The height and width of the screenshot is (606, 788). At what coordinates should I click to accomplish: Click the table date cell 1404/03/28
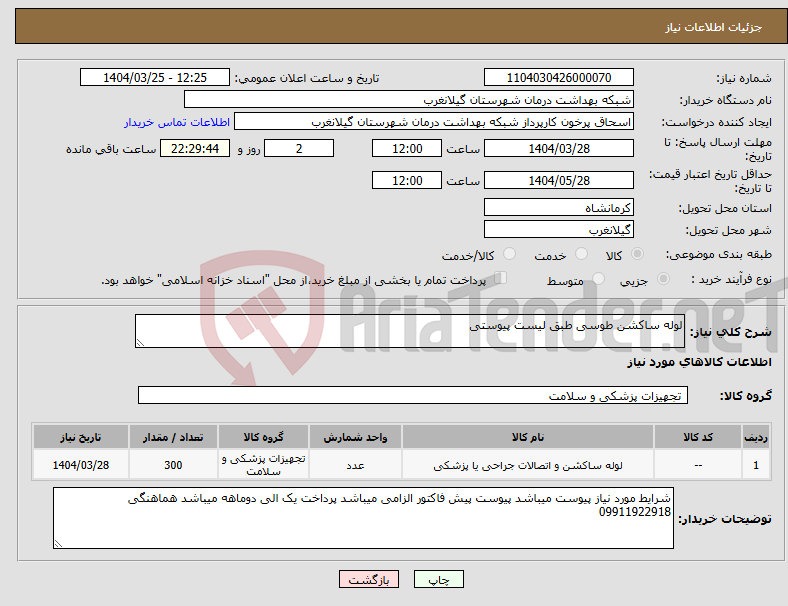(x=80, y=465)
